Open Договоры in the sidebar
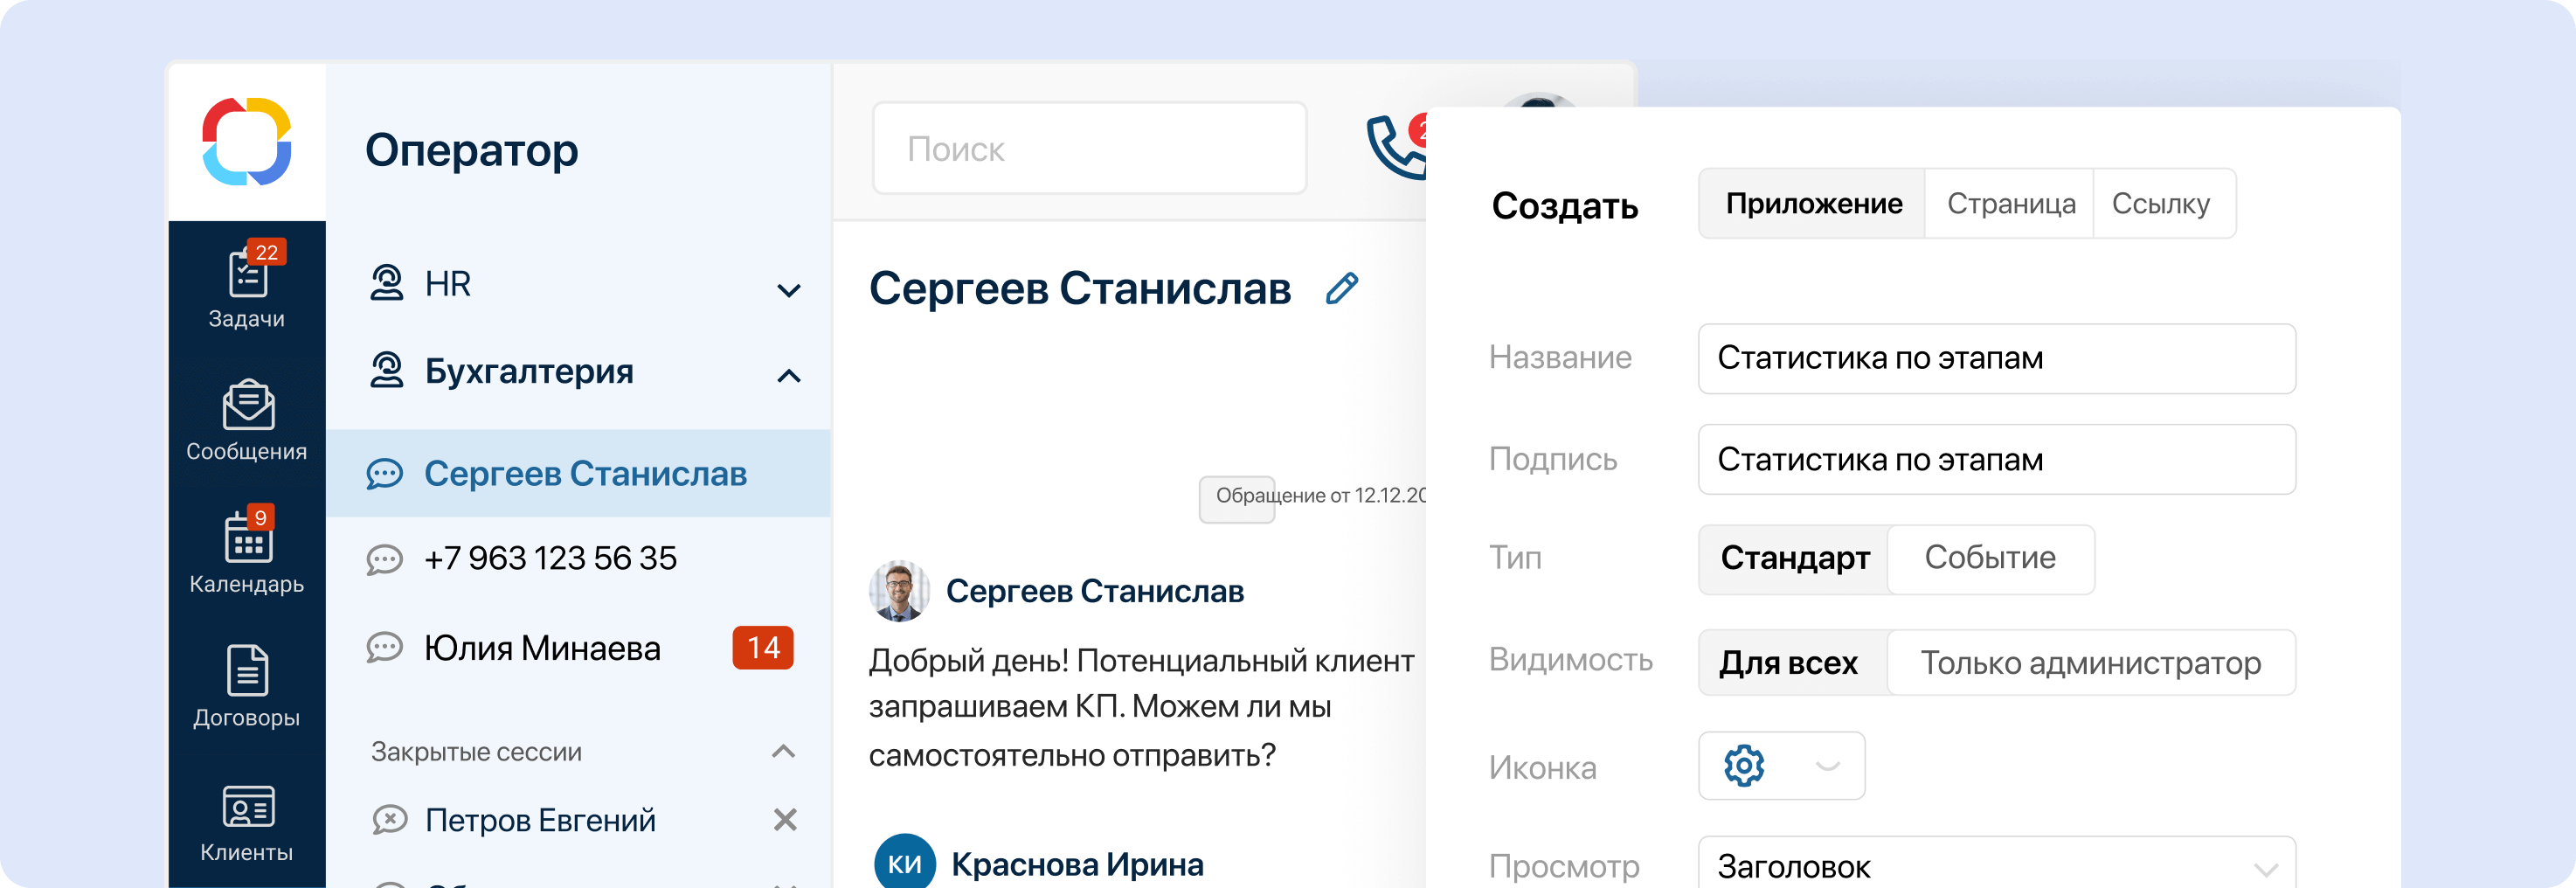This screenshot has width=2576, height=888. point(247,686)
